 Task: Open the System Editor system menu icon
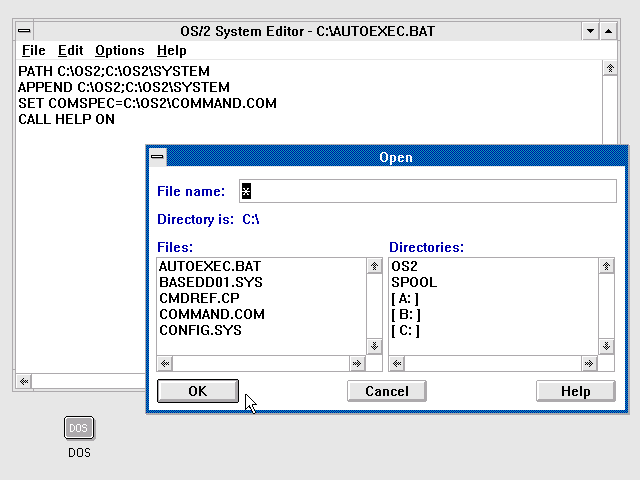[24, 31]
